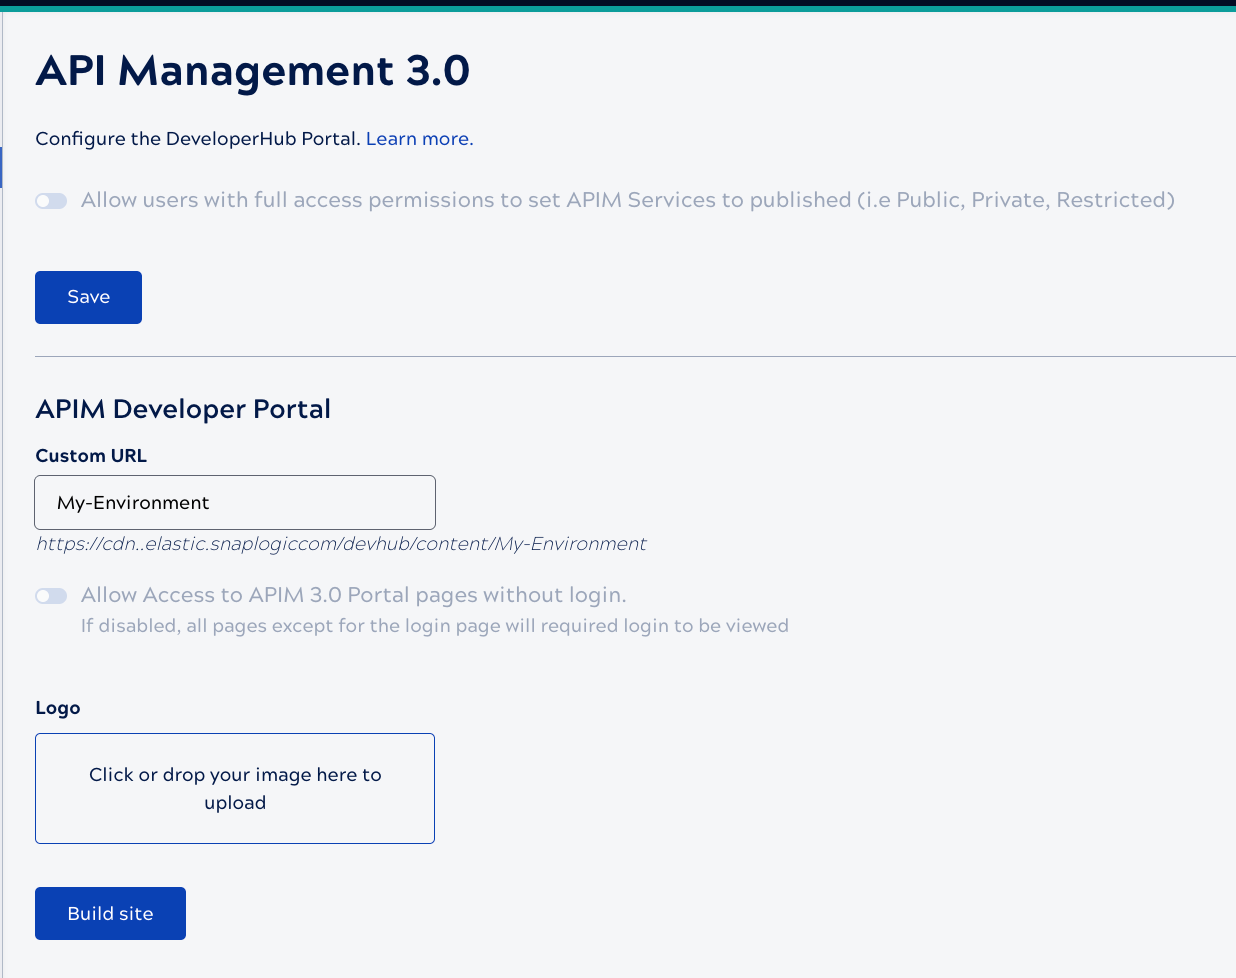Click the active page indicator on left sidebar
The height and width of the screenshot is (978, 1236).
(3, 168)
